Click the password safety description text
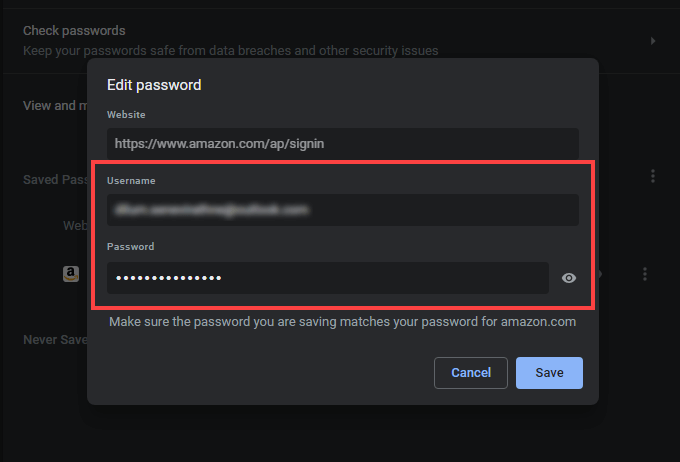The image size is (680, 462). (x=231, y=50)
